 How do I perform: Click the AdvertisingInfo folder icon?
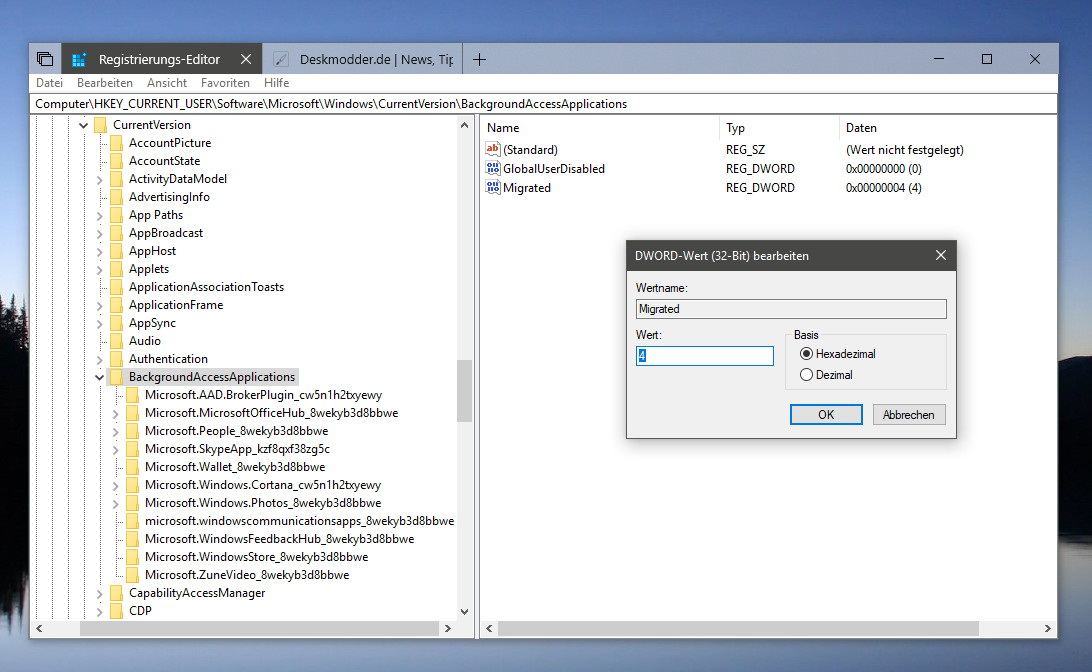116,197
